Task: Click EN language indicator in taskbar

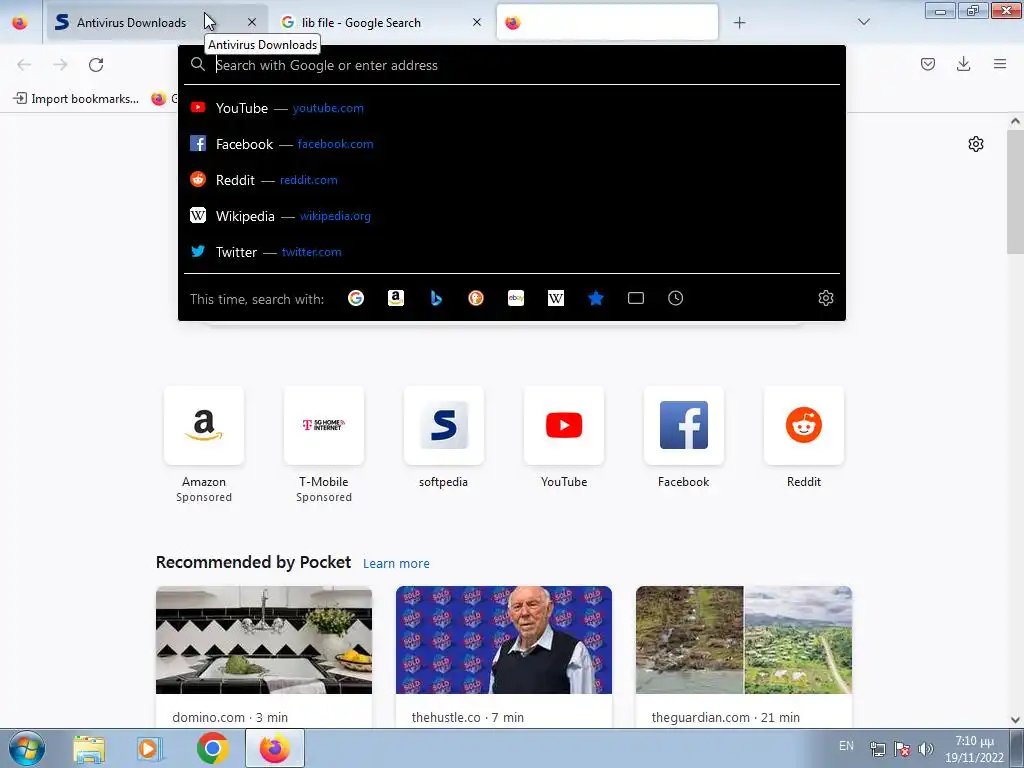Action: point(846,746)
